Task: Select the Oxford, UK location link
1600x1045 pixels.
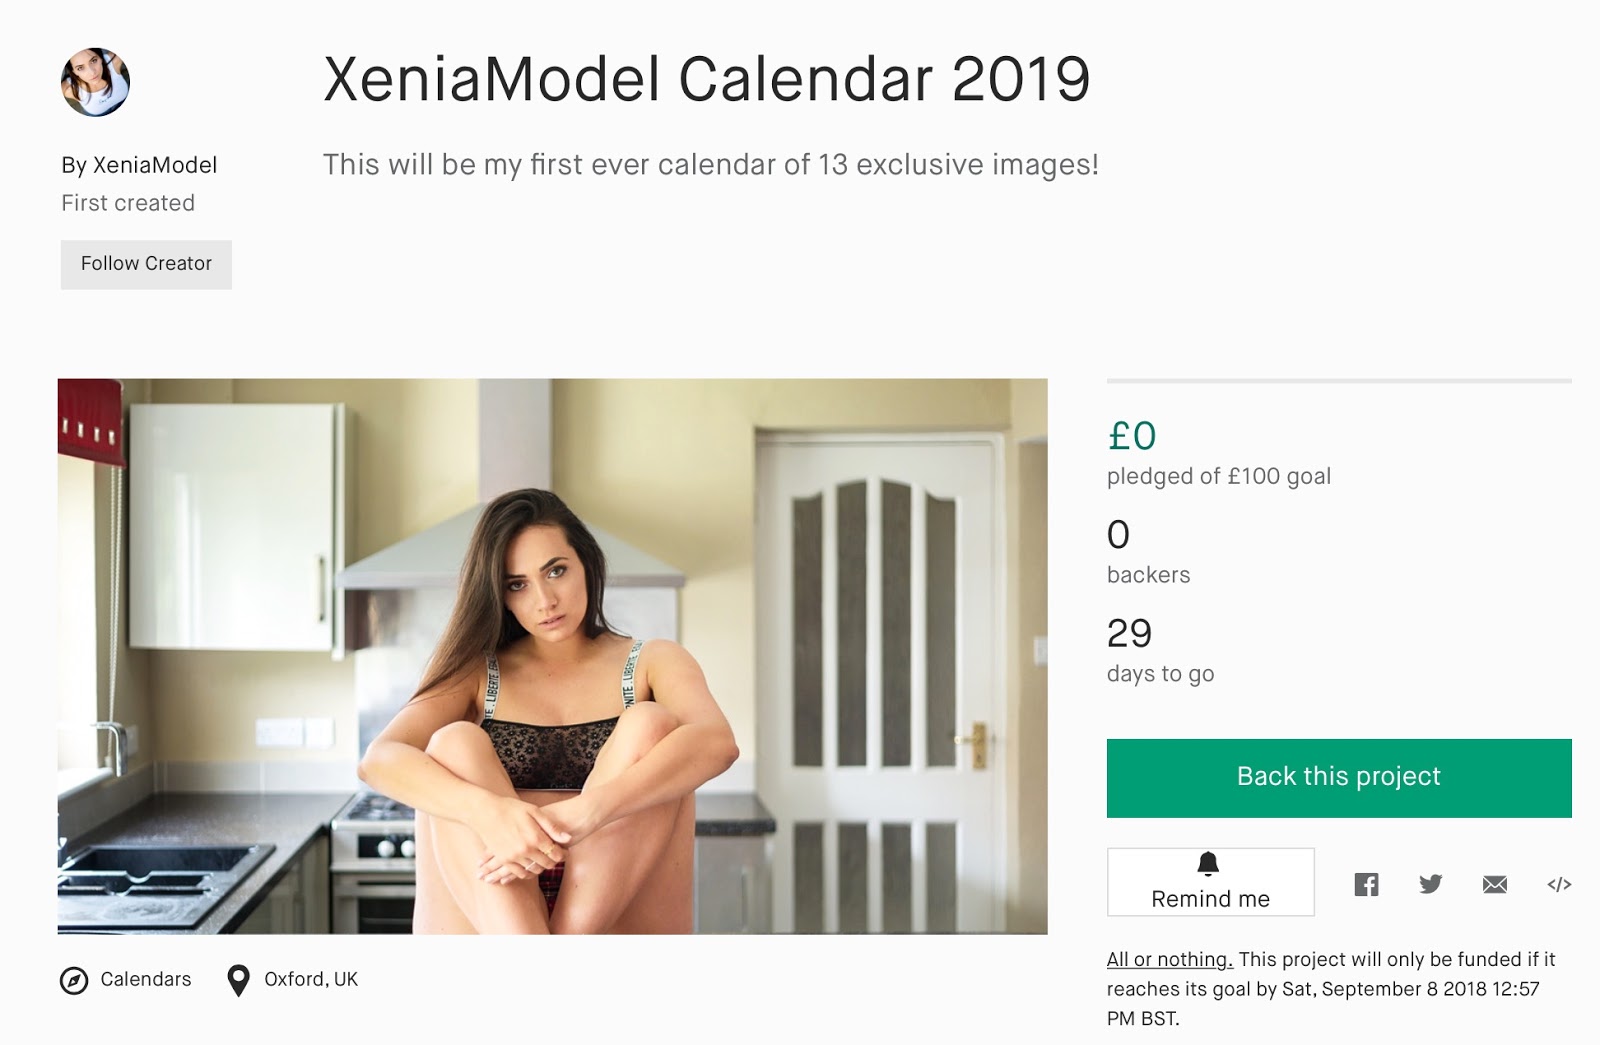Action: (x=311, y=979)
